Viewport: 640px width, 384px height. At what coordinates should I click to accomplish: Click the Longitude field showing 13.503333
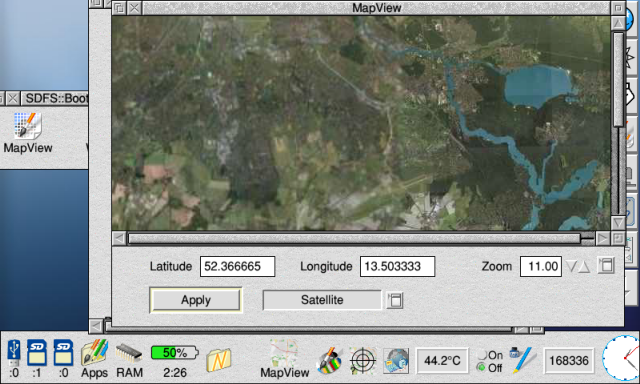tap(397, 266)
